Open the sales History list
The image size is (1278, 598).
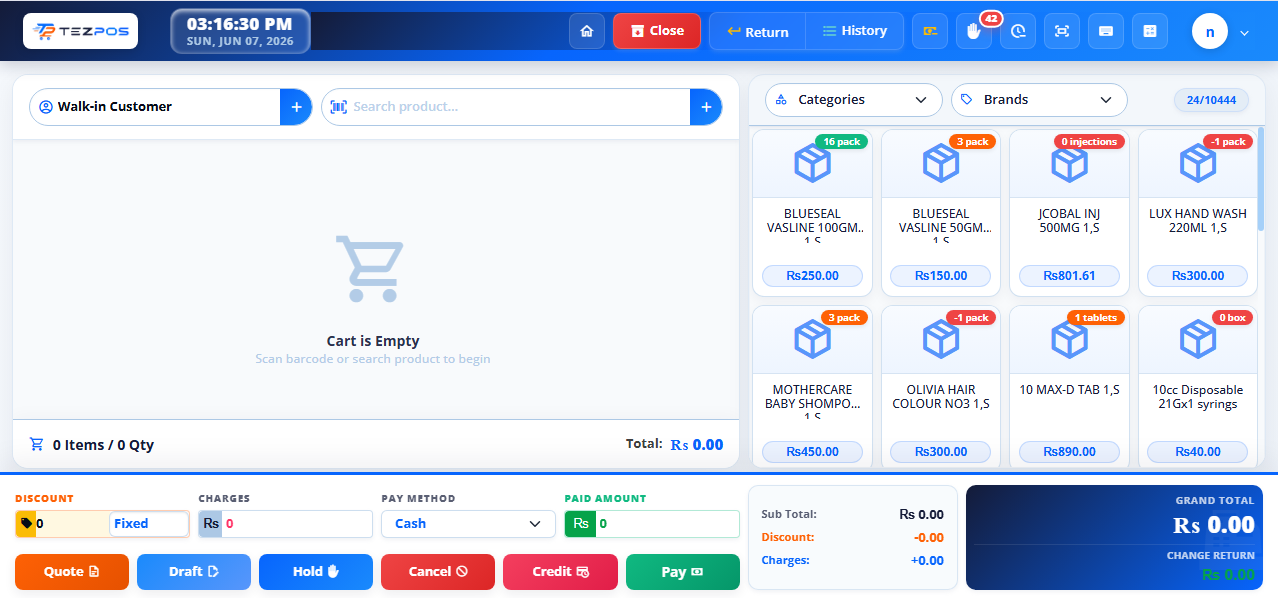click(x=855, y=31)
